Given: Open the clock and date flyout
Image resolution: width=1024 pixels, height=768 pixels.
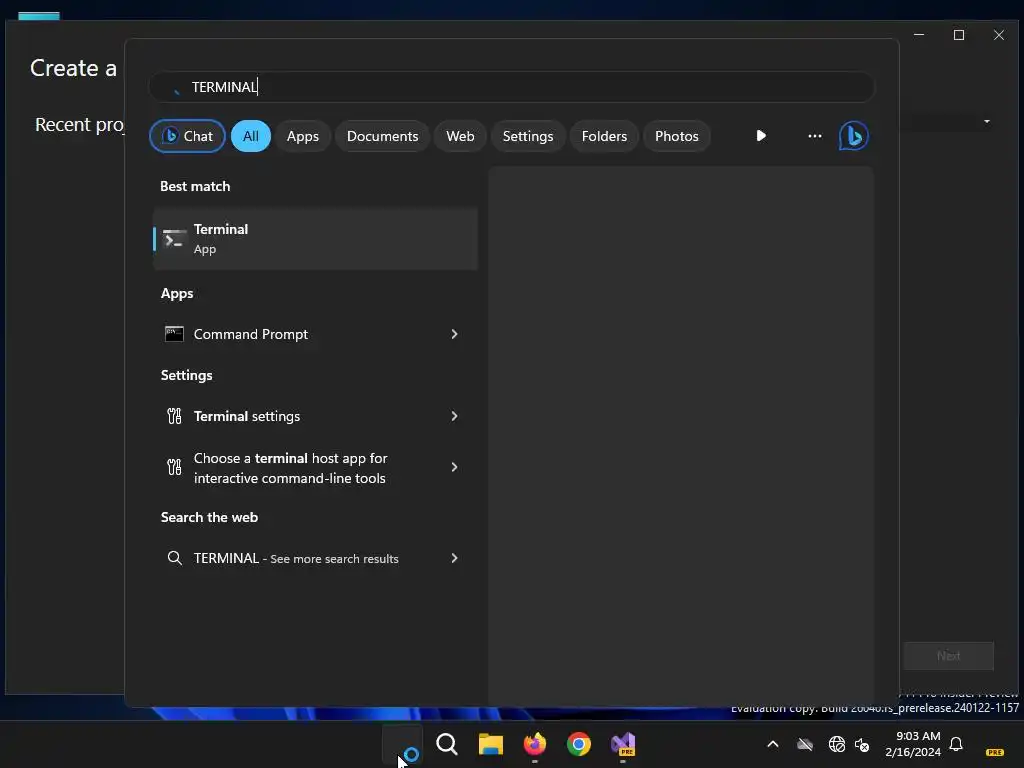Looking at the screenshot, I should (913, 744).
